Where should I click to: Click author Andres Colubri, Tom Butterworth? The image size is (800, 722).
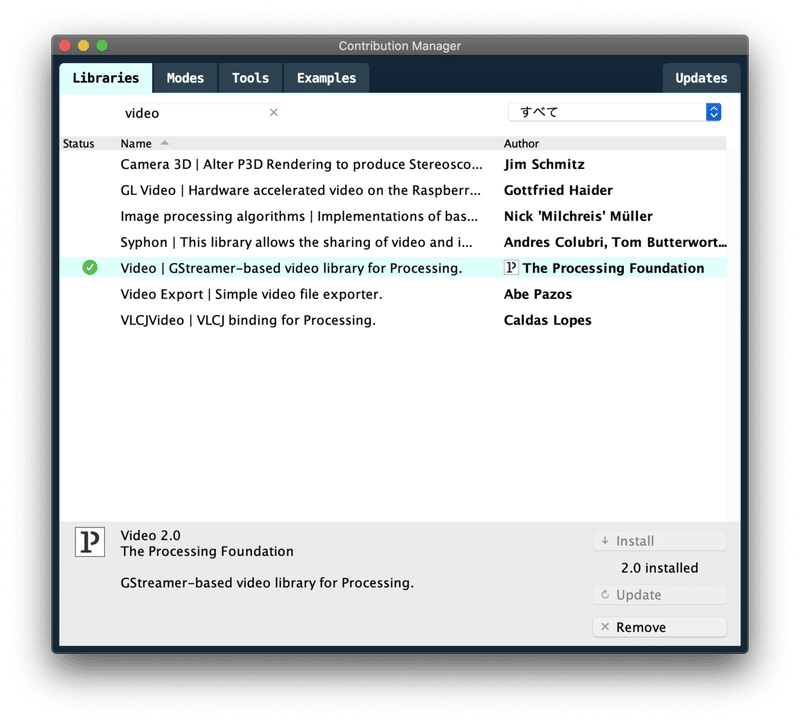pos(615,242)
